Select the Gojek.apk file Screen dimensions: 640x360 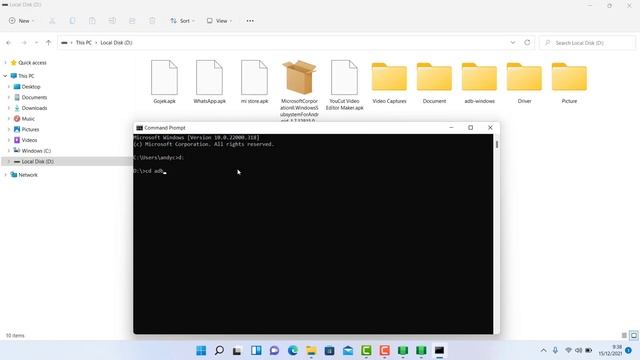pos(164,82)
